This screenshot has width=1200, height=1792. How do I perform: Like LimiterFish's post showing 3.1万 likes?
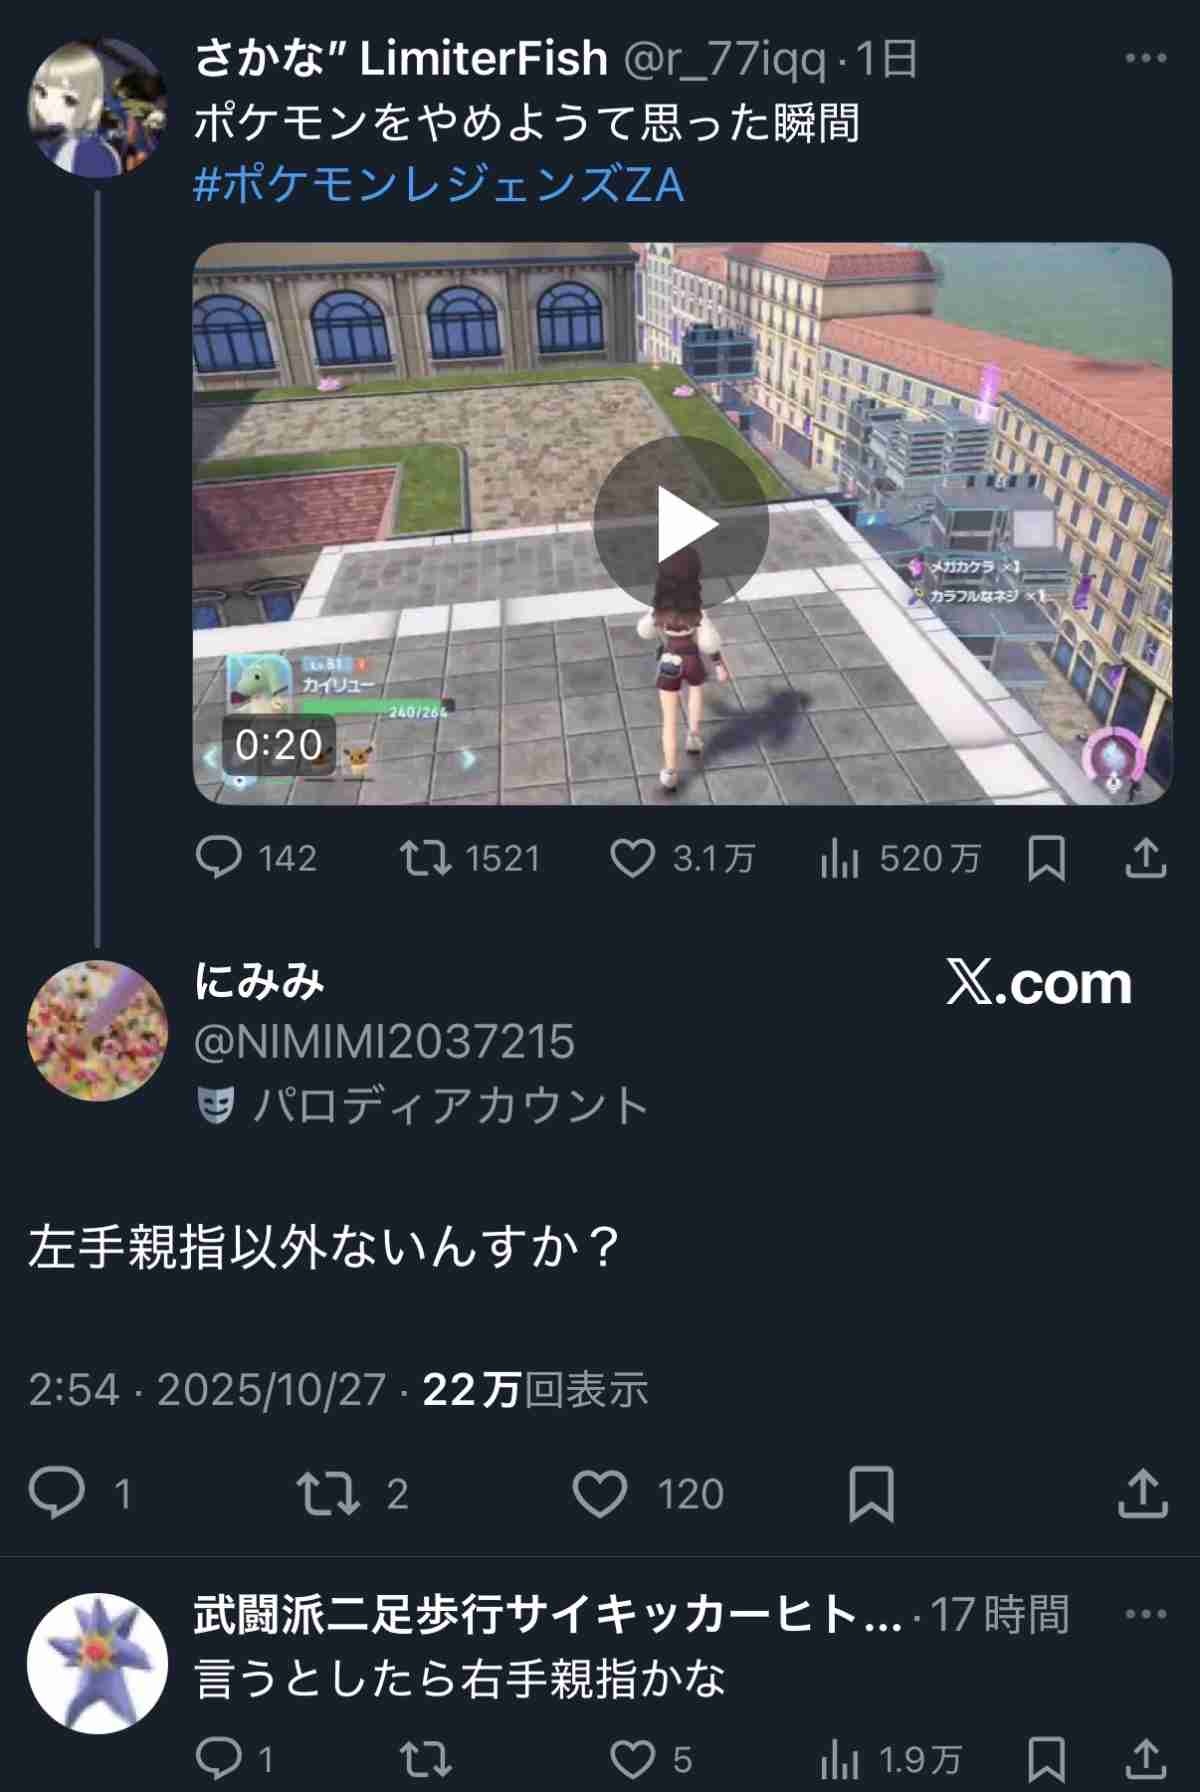[x=682, y=858]
